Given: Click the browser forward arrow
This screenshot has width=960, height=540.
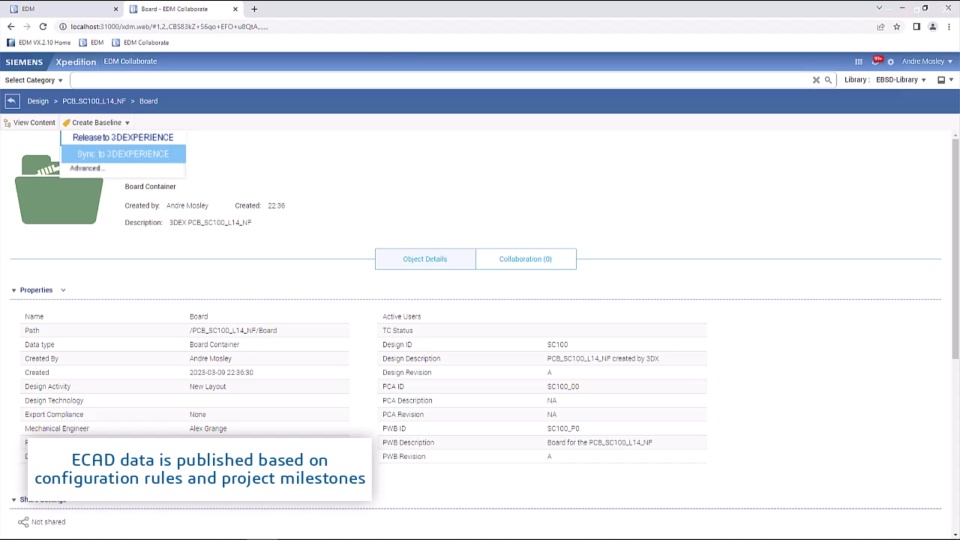Looking at the screenshot, I should (x=27, y=26).
